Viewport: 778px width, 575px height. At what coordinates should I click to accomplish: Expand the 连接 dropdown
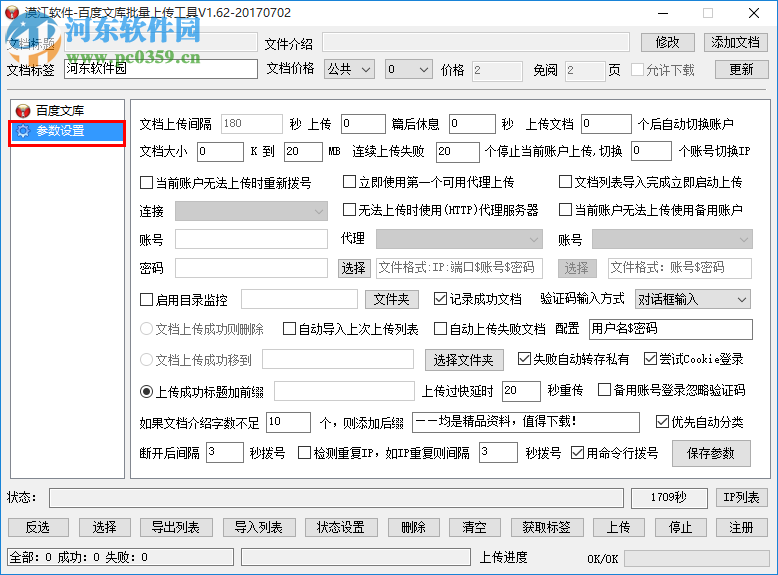[x=252, y=211]
